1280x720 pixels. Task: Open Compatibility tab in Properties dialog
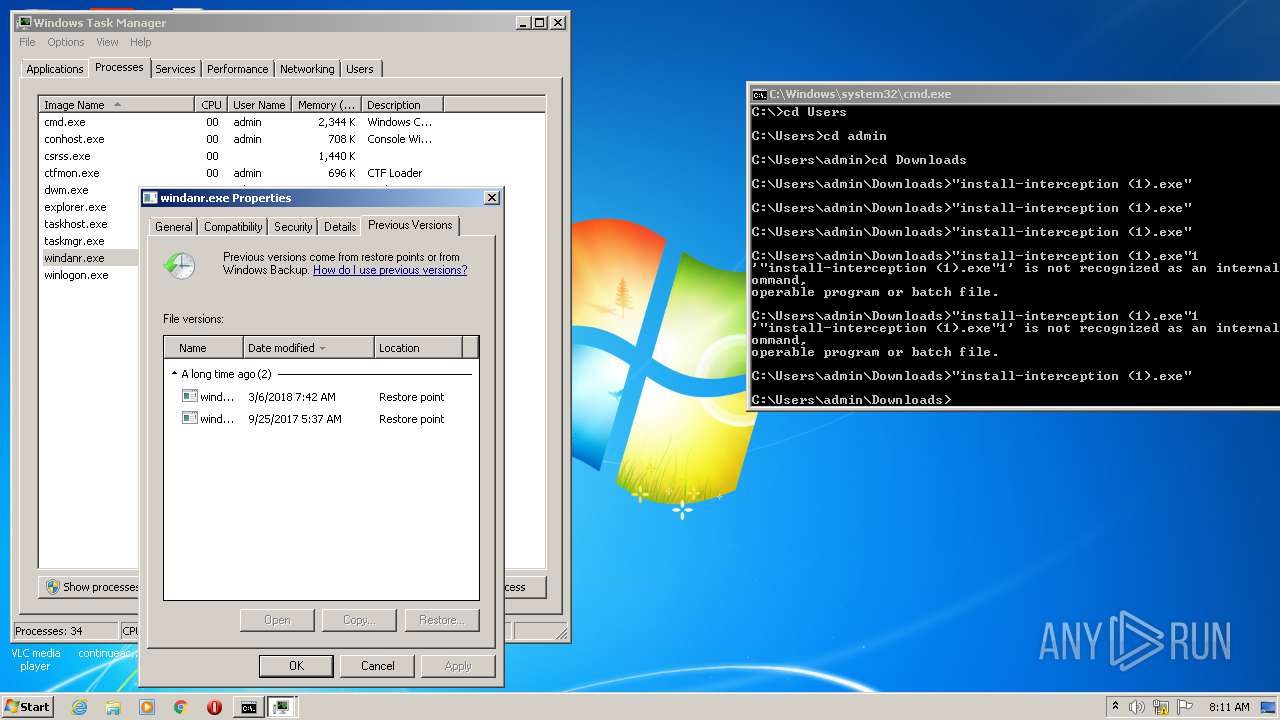click(x=233, y=227)
